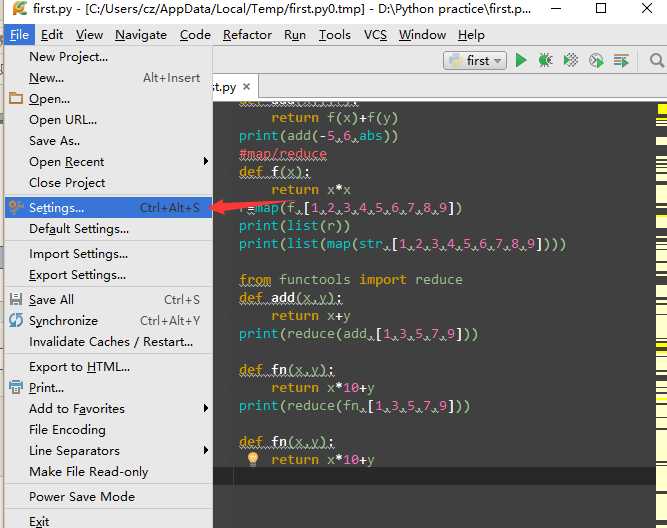This screenshot has width=667, height=528.
Task: Click the concurrency diagram run icon
Action: [621, 60]
